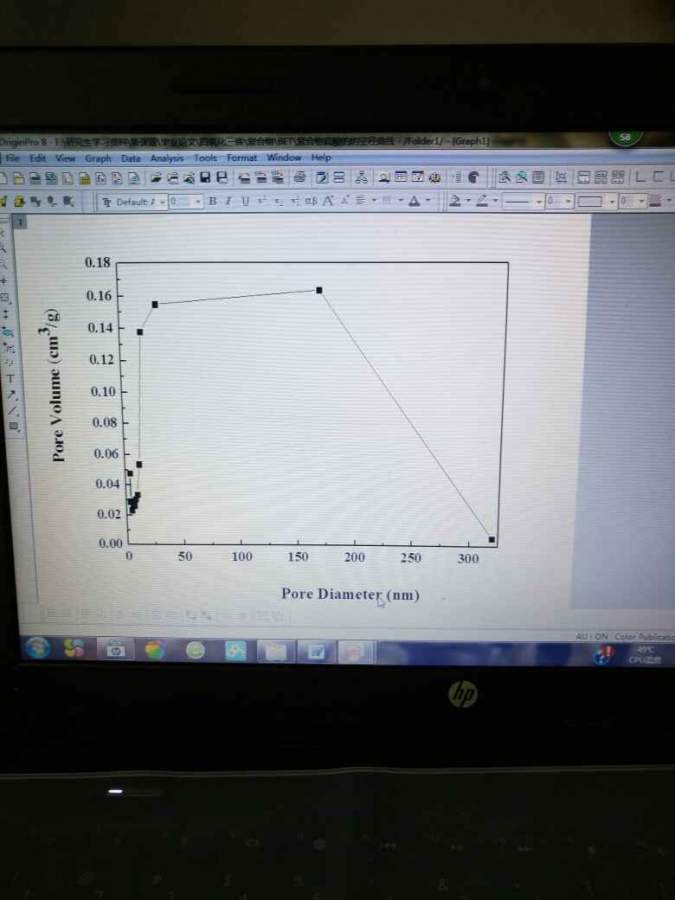Image resolution: width=675 pixels, height=900 pixels.
Task: Select the Rectangle tool in the left toolbar
Action: tap(14, 426)
